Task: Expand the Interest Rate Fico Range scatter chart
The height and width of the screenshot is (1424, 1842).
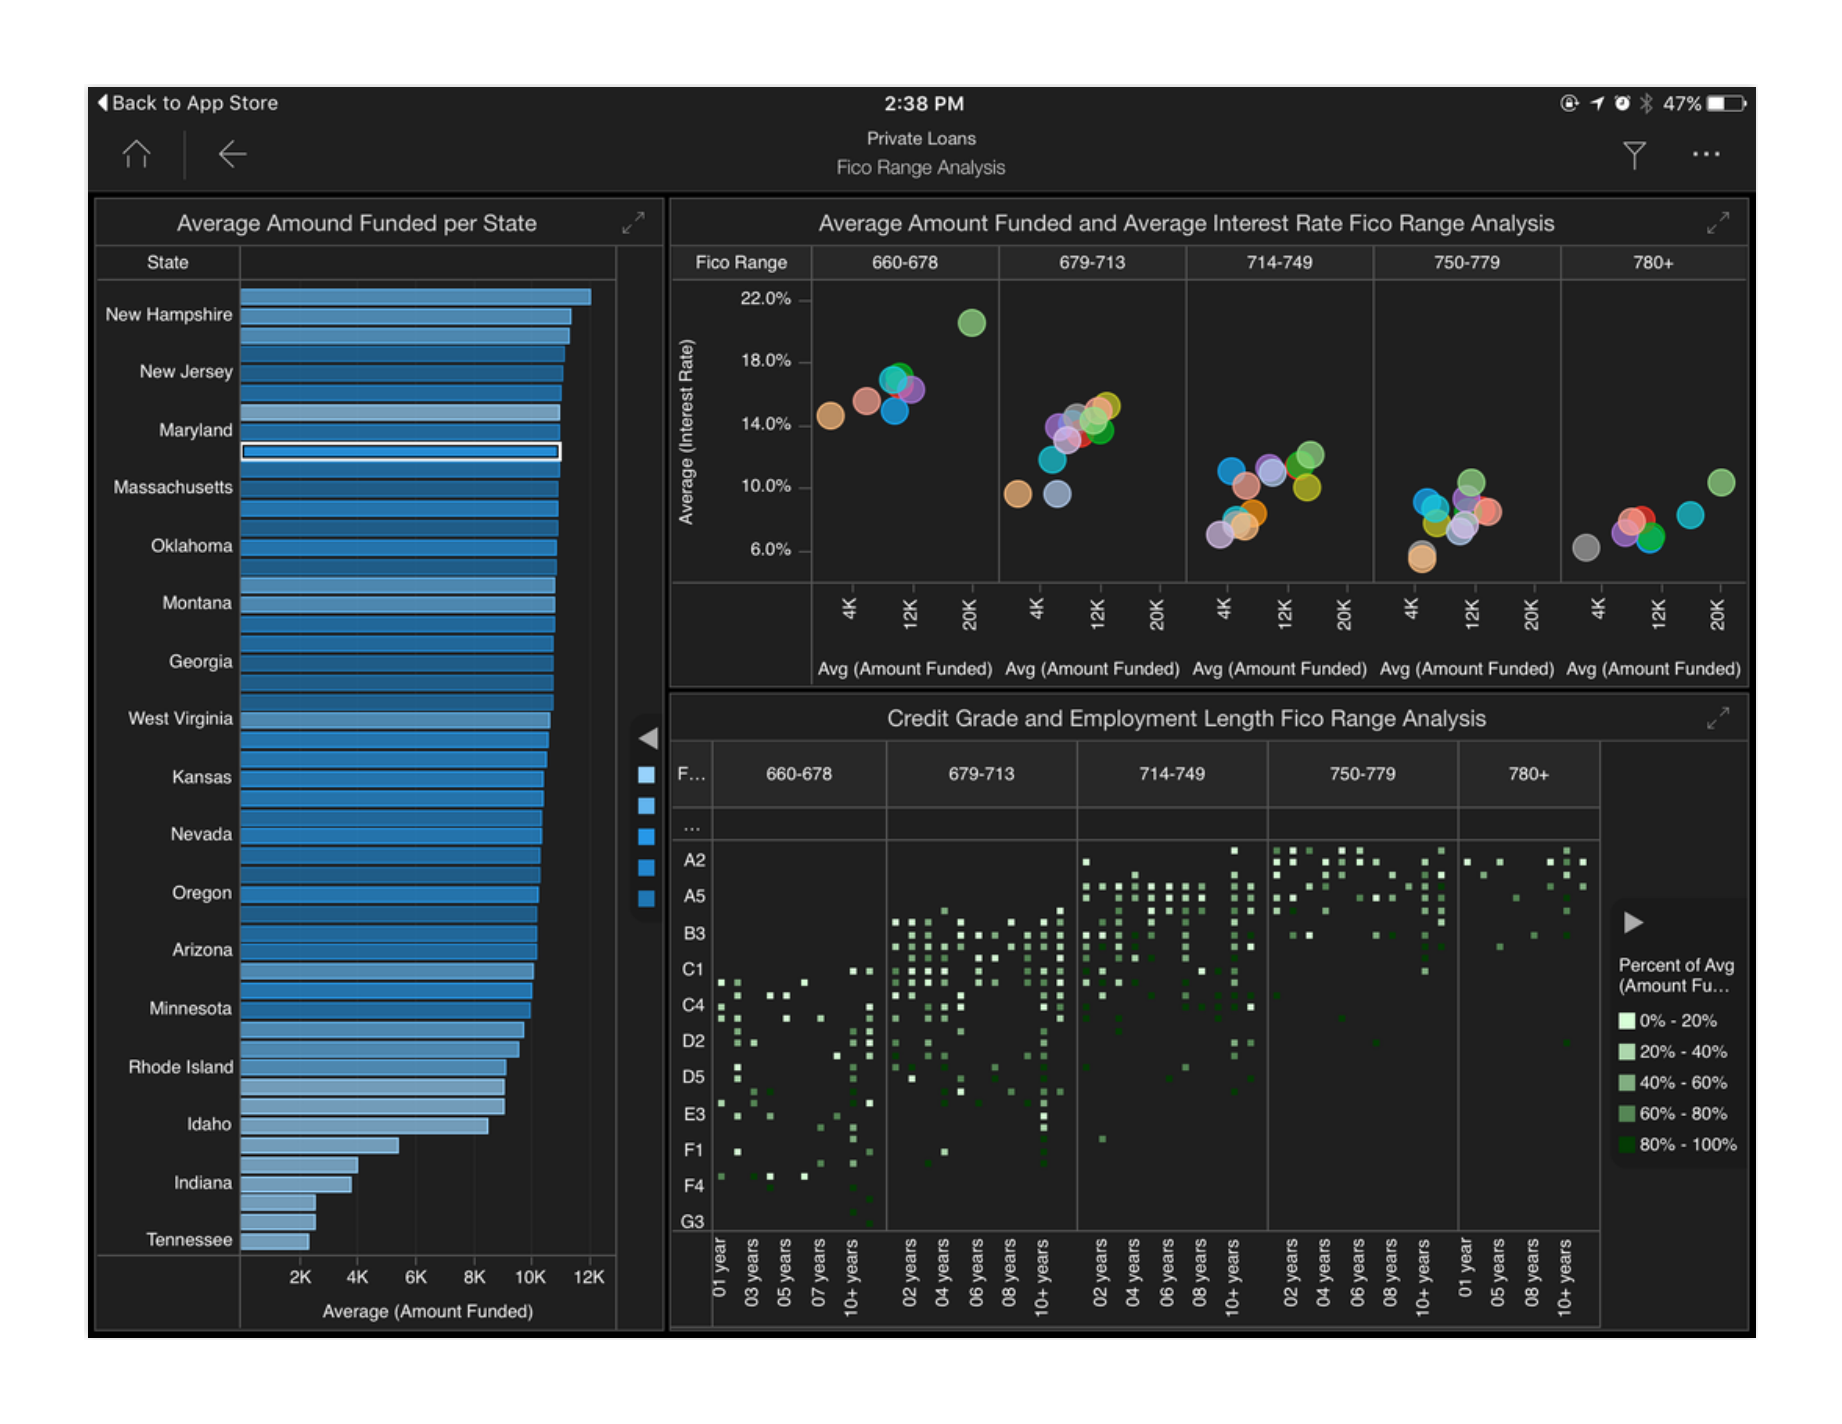Action: 1718,223
